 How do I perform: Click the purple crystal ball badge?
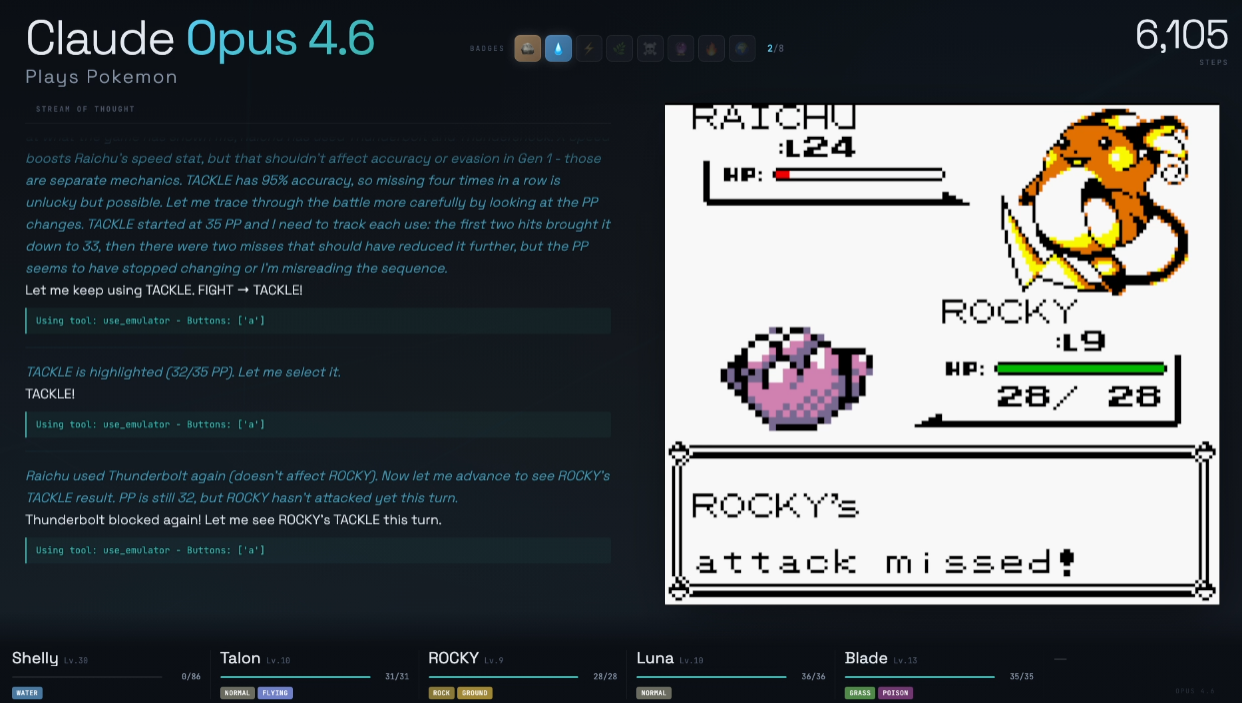[x=681, y=48]
